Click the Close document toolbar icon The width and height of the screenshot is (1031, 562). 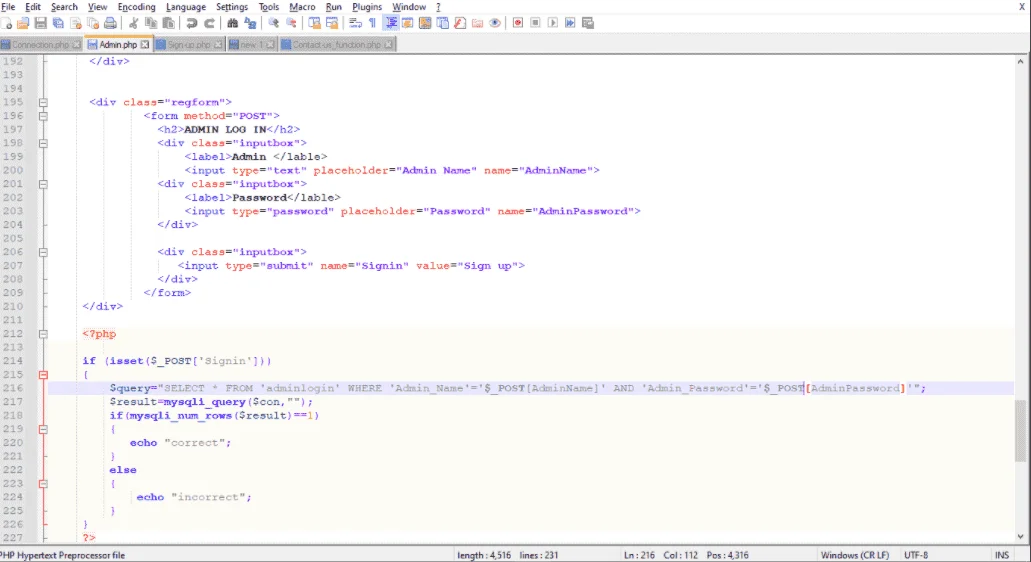76,23
